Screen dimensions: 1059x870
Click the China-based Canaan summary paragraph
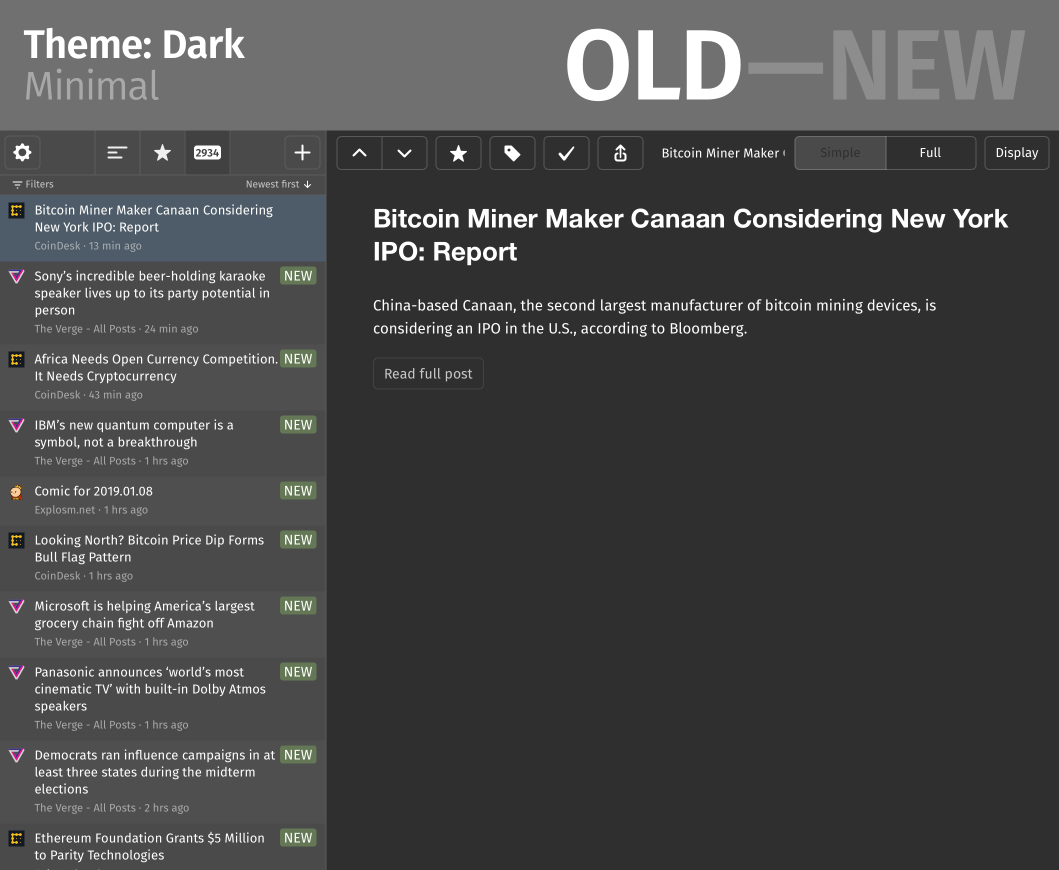[654, 317]
